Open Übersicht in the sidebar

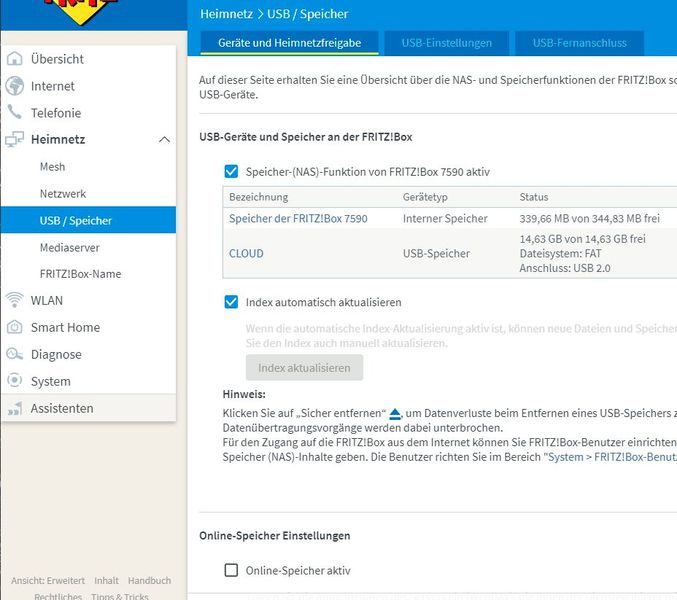coord(57,59)
